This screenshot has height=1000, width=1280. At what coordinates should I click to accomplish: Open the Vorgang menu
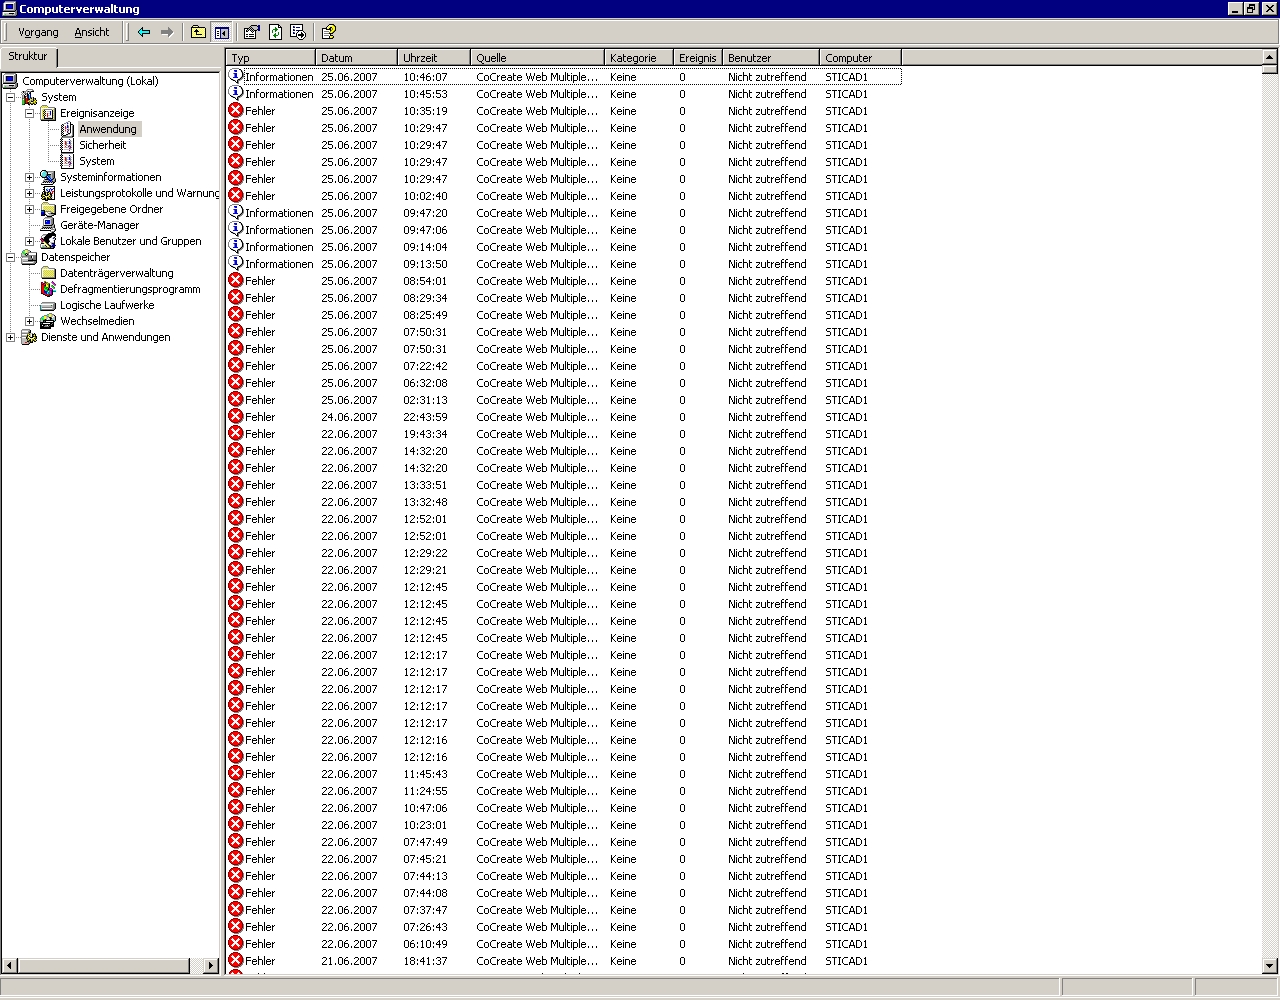click(x=38, y=32)
